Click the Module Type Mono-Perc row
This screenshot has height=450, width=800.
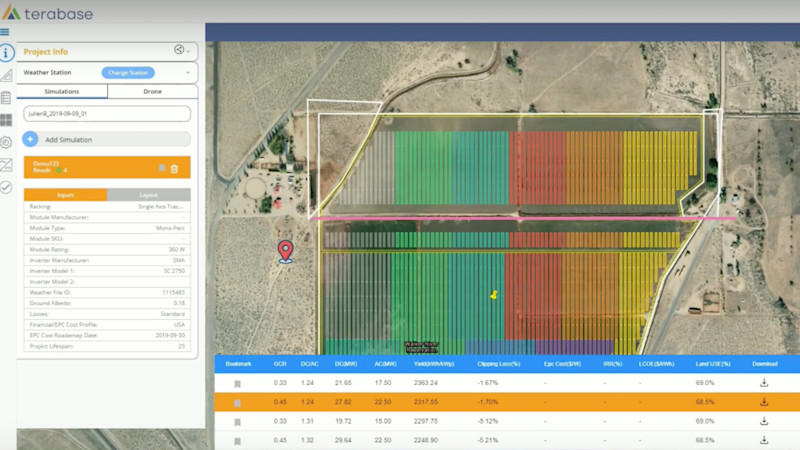(107, 228)
